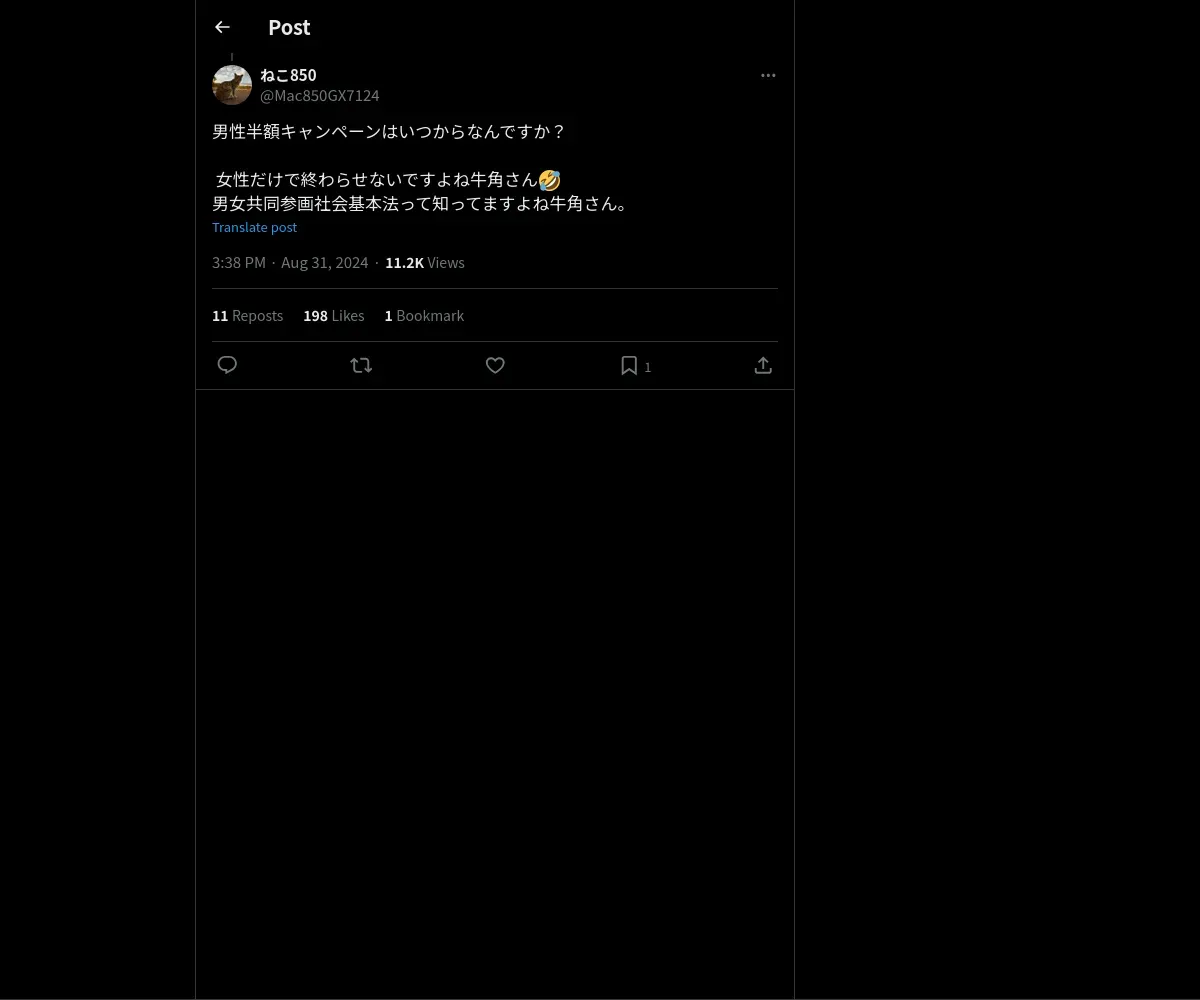Show the 198 Likes list
The image size is (1200, 1000).
coord(334,315)
